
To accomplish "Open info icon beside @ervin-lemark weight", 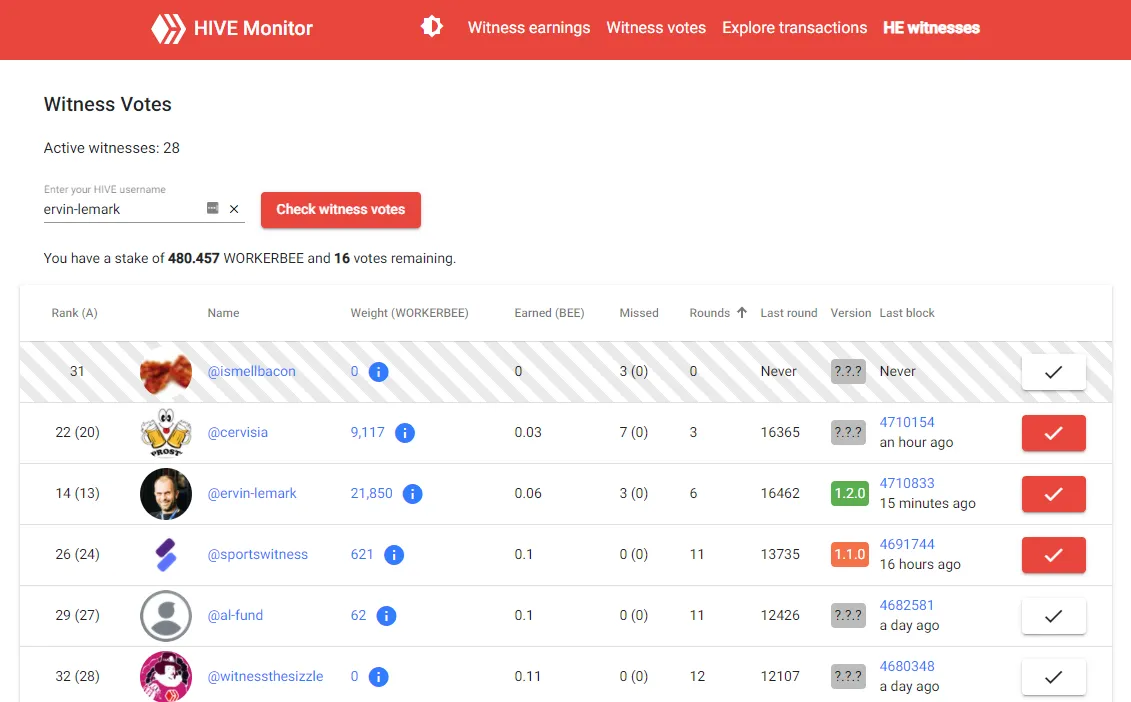I will [x=412, y=494].
